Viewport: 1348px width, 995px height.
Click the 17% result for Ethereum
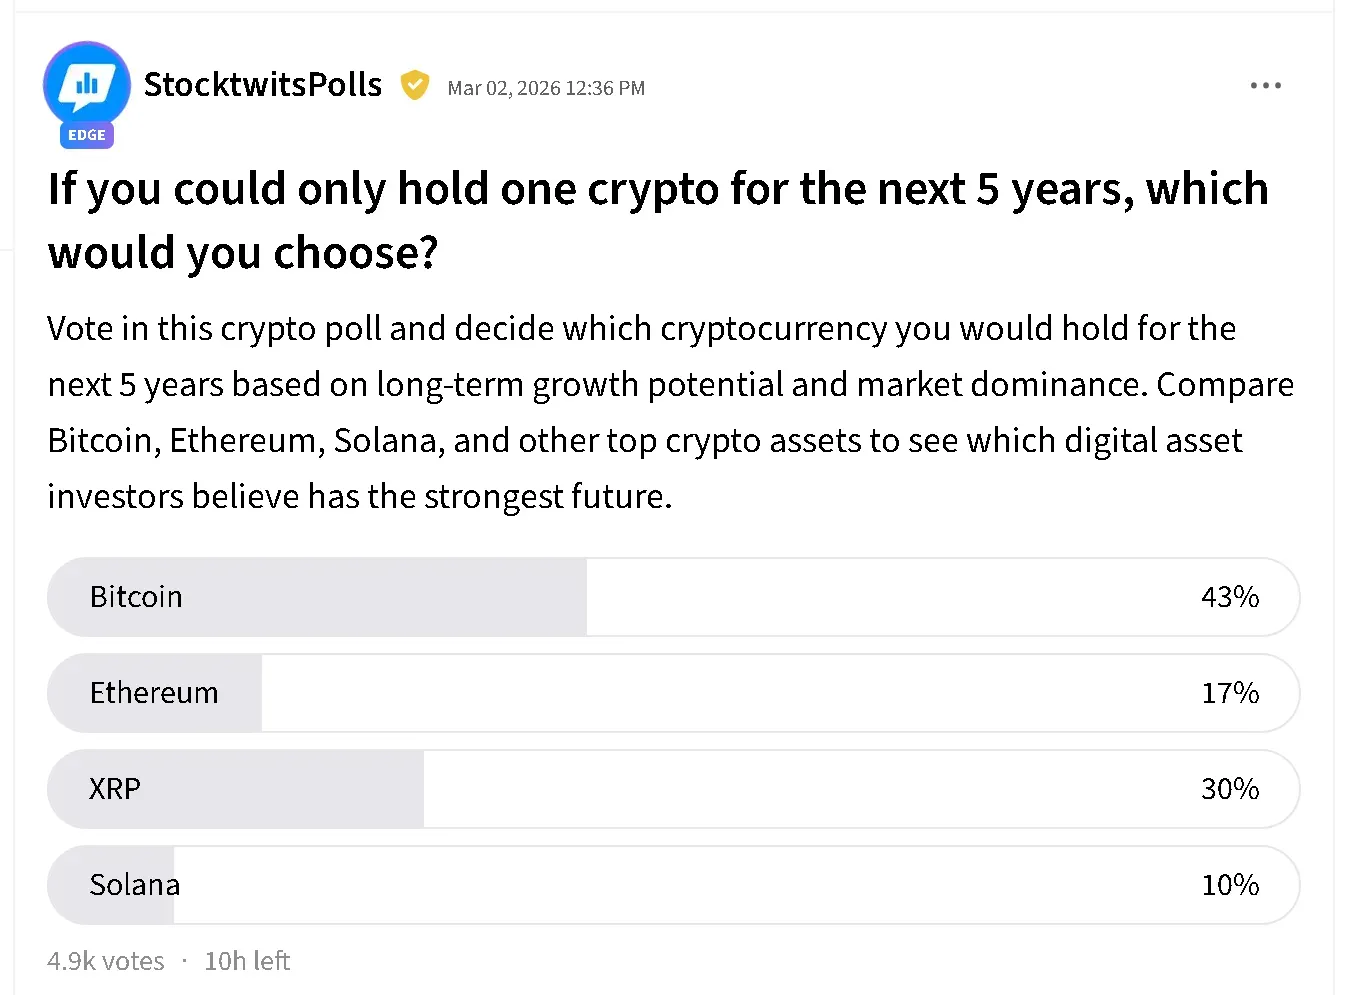(1229, 693)
